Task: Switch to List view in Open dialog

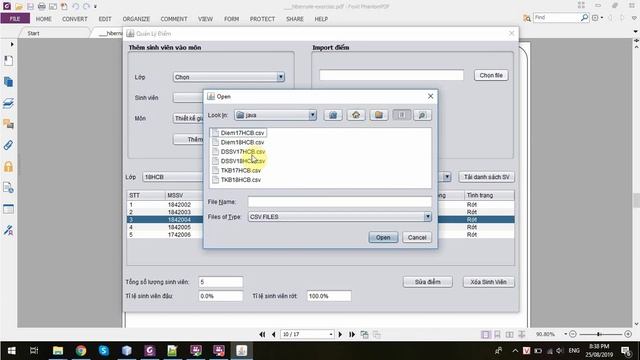Action: click(x=402, y=115)
